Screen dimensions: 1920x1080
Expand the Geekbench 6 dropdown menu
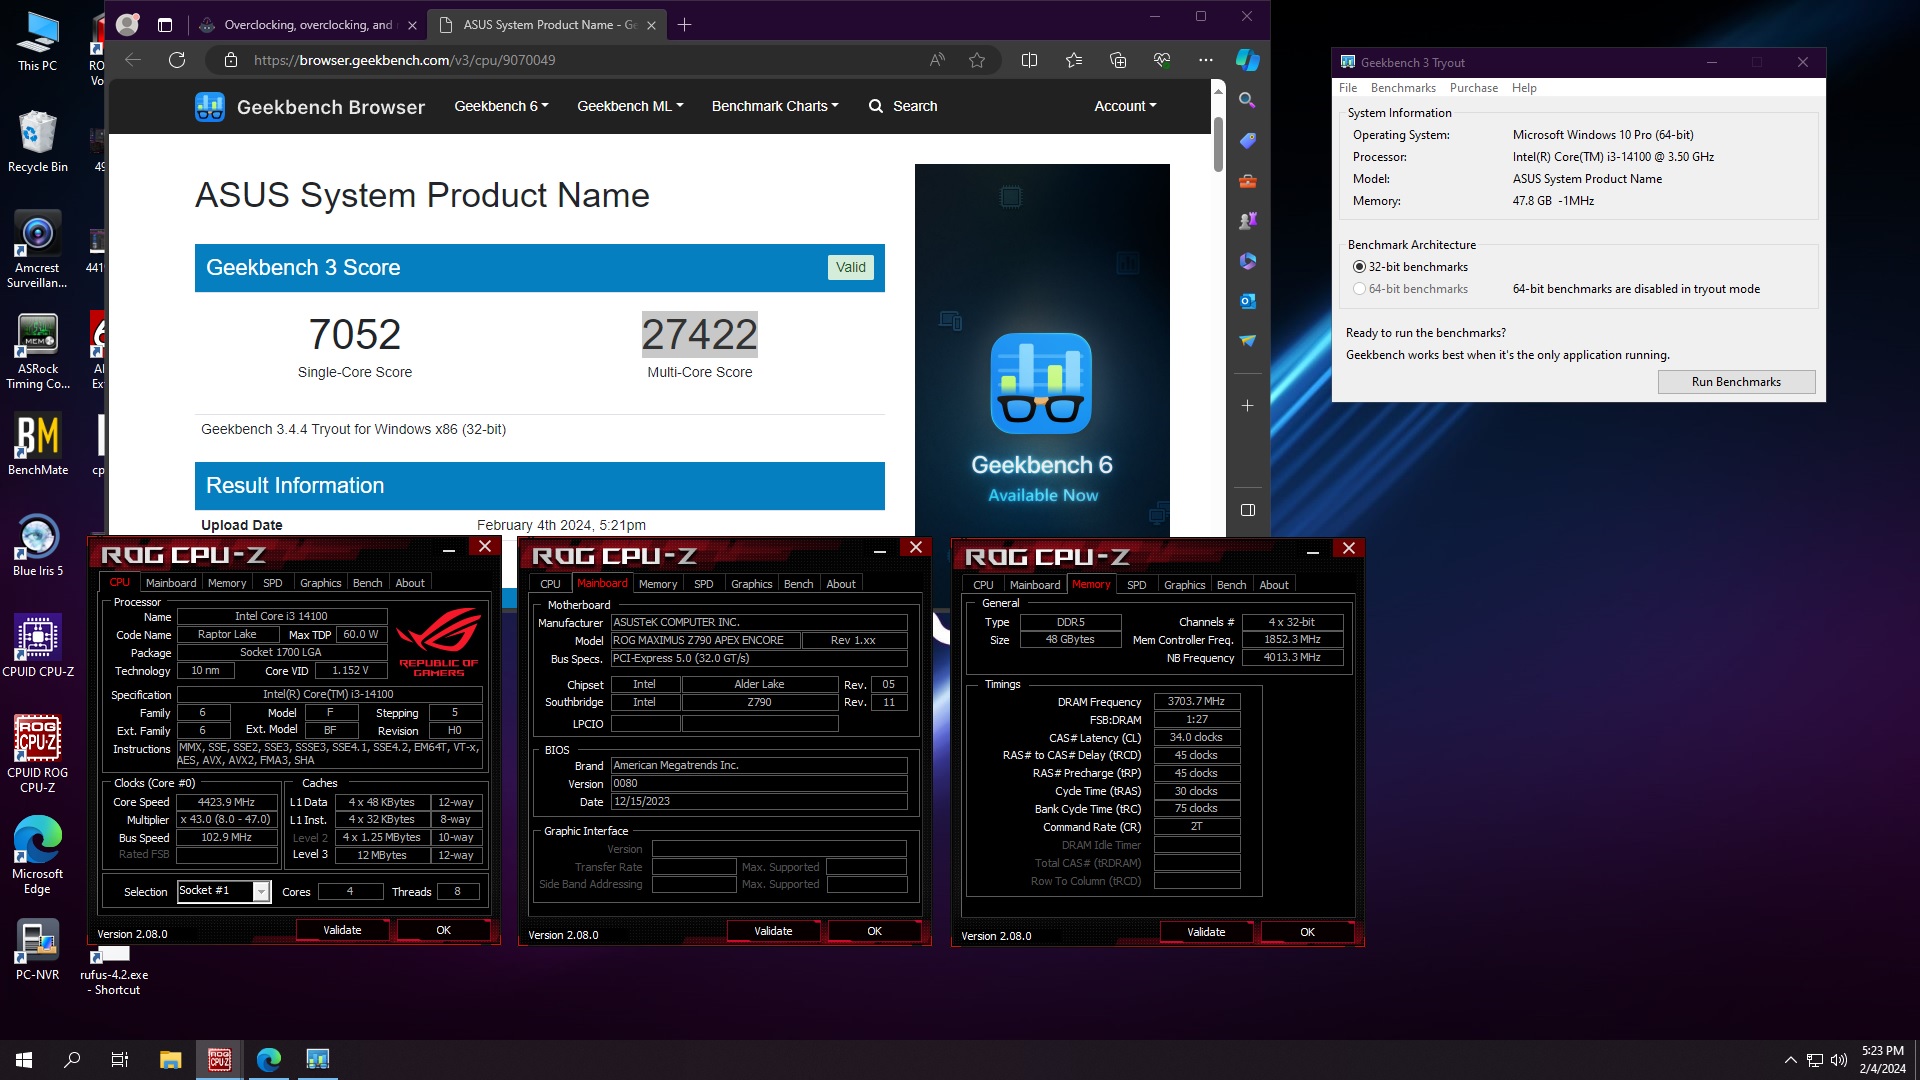pyautogui.click(x=501, y=106)
